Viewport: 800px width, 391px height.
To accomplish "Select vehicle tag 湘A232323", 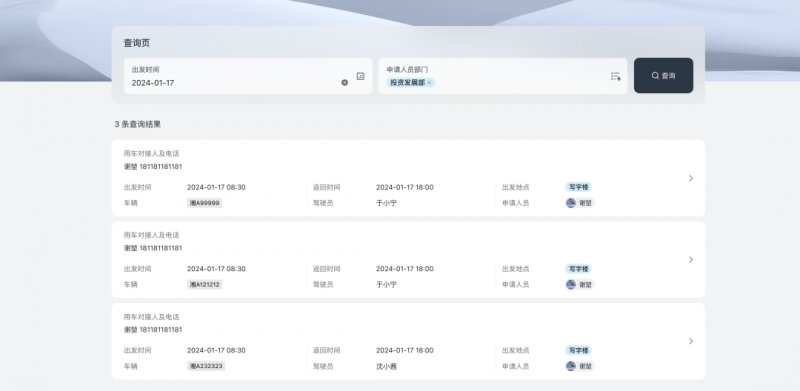I will click(206, 366).
